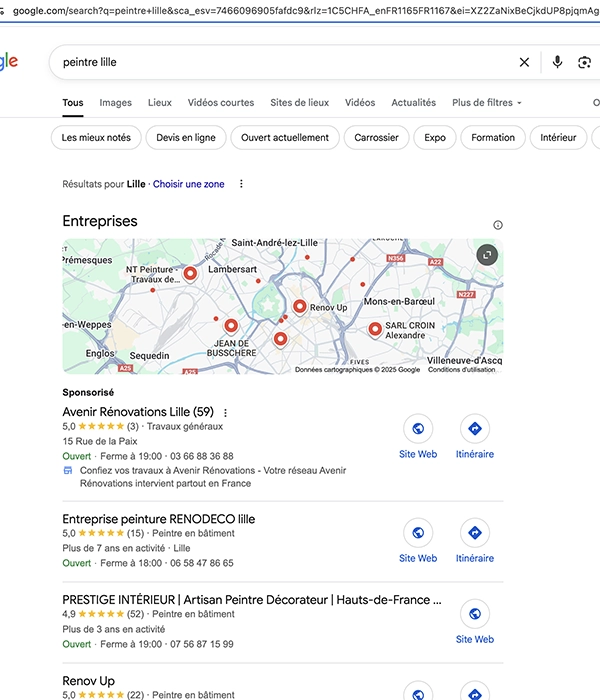Select the browser address bar URL
Image resolution: width=600 pixels, height=700 pixels.
305,11
